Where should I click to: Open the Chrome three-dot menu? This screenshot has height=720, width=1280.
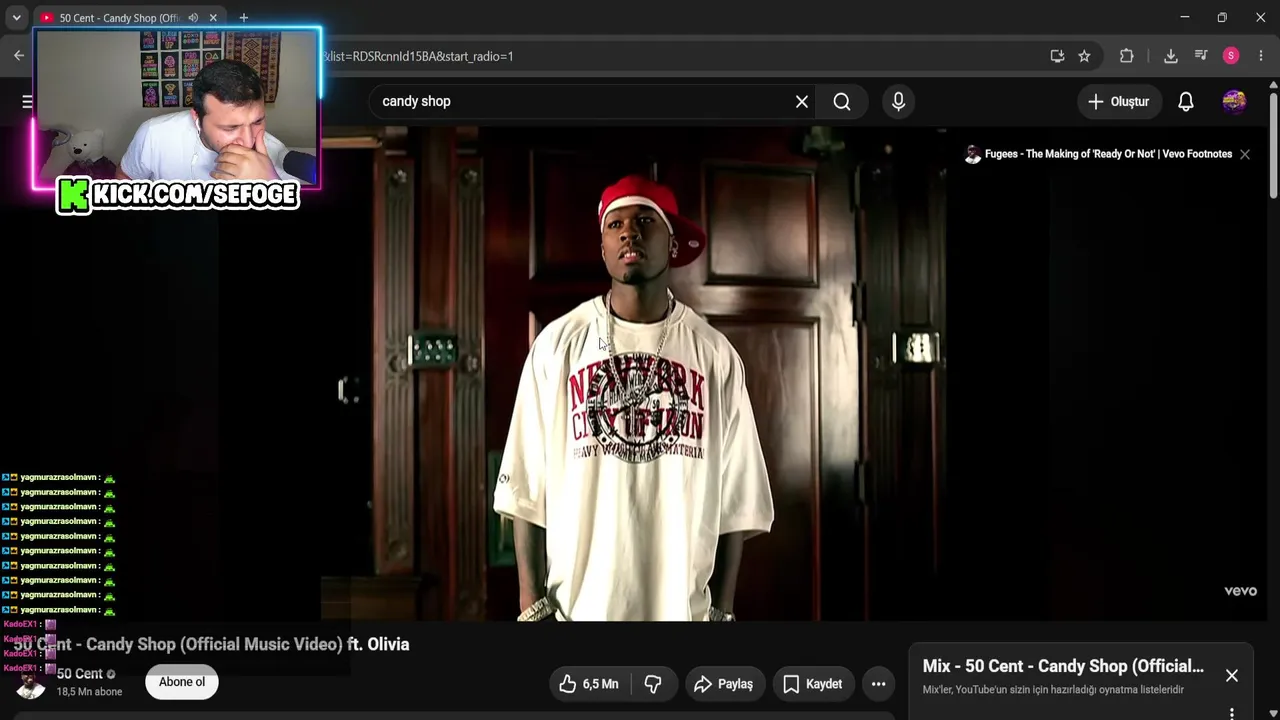pyautogui.click(x=1261, y=56)
